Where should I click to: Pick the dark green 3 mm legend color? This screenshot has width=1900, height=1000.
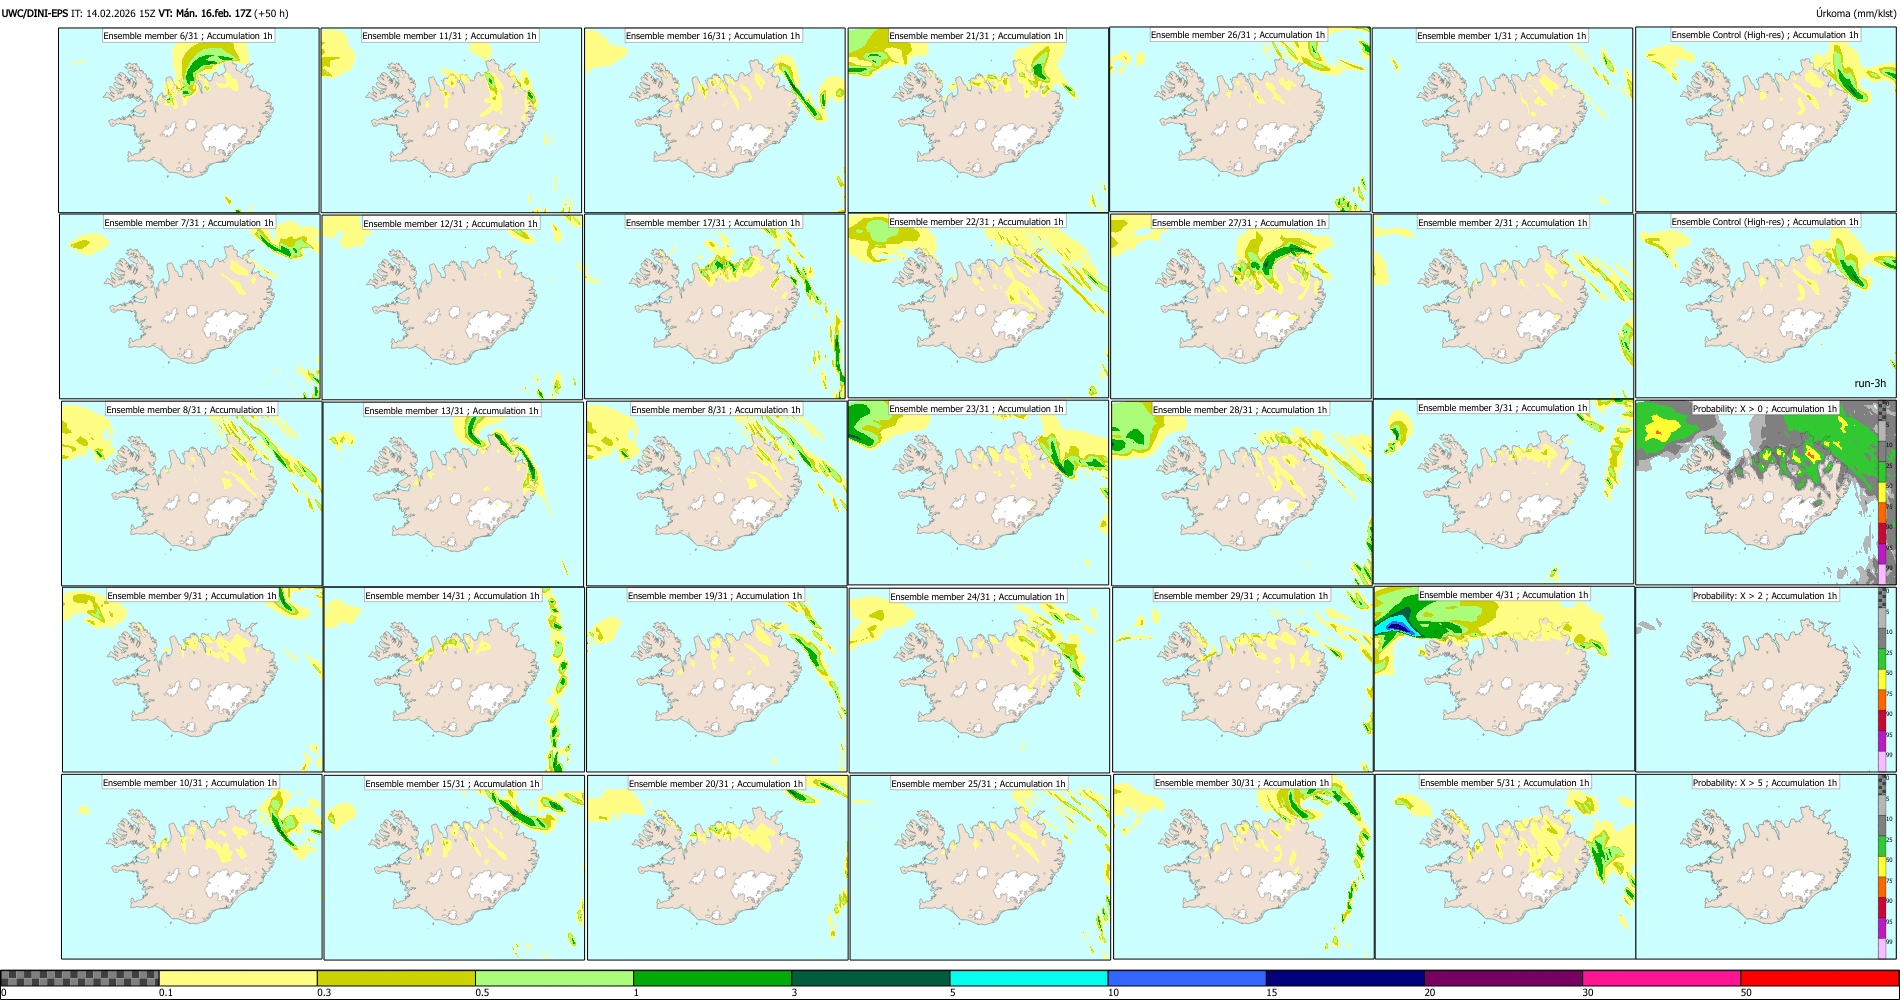click(870, 978)
